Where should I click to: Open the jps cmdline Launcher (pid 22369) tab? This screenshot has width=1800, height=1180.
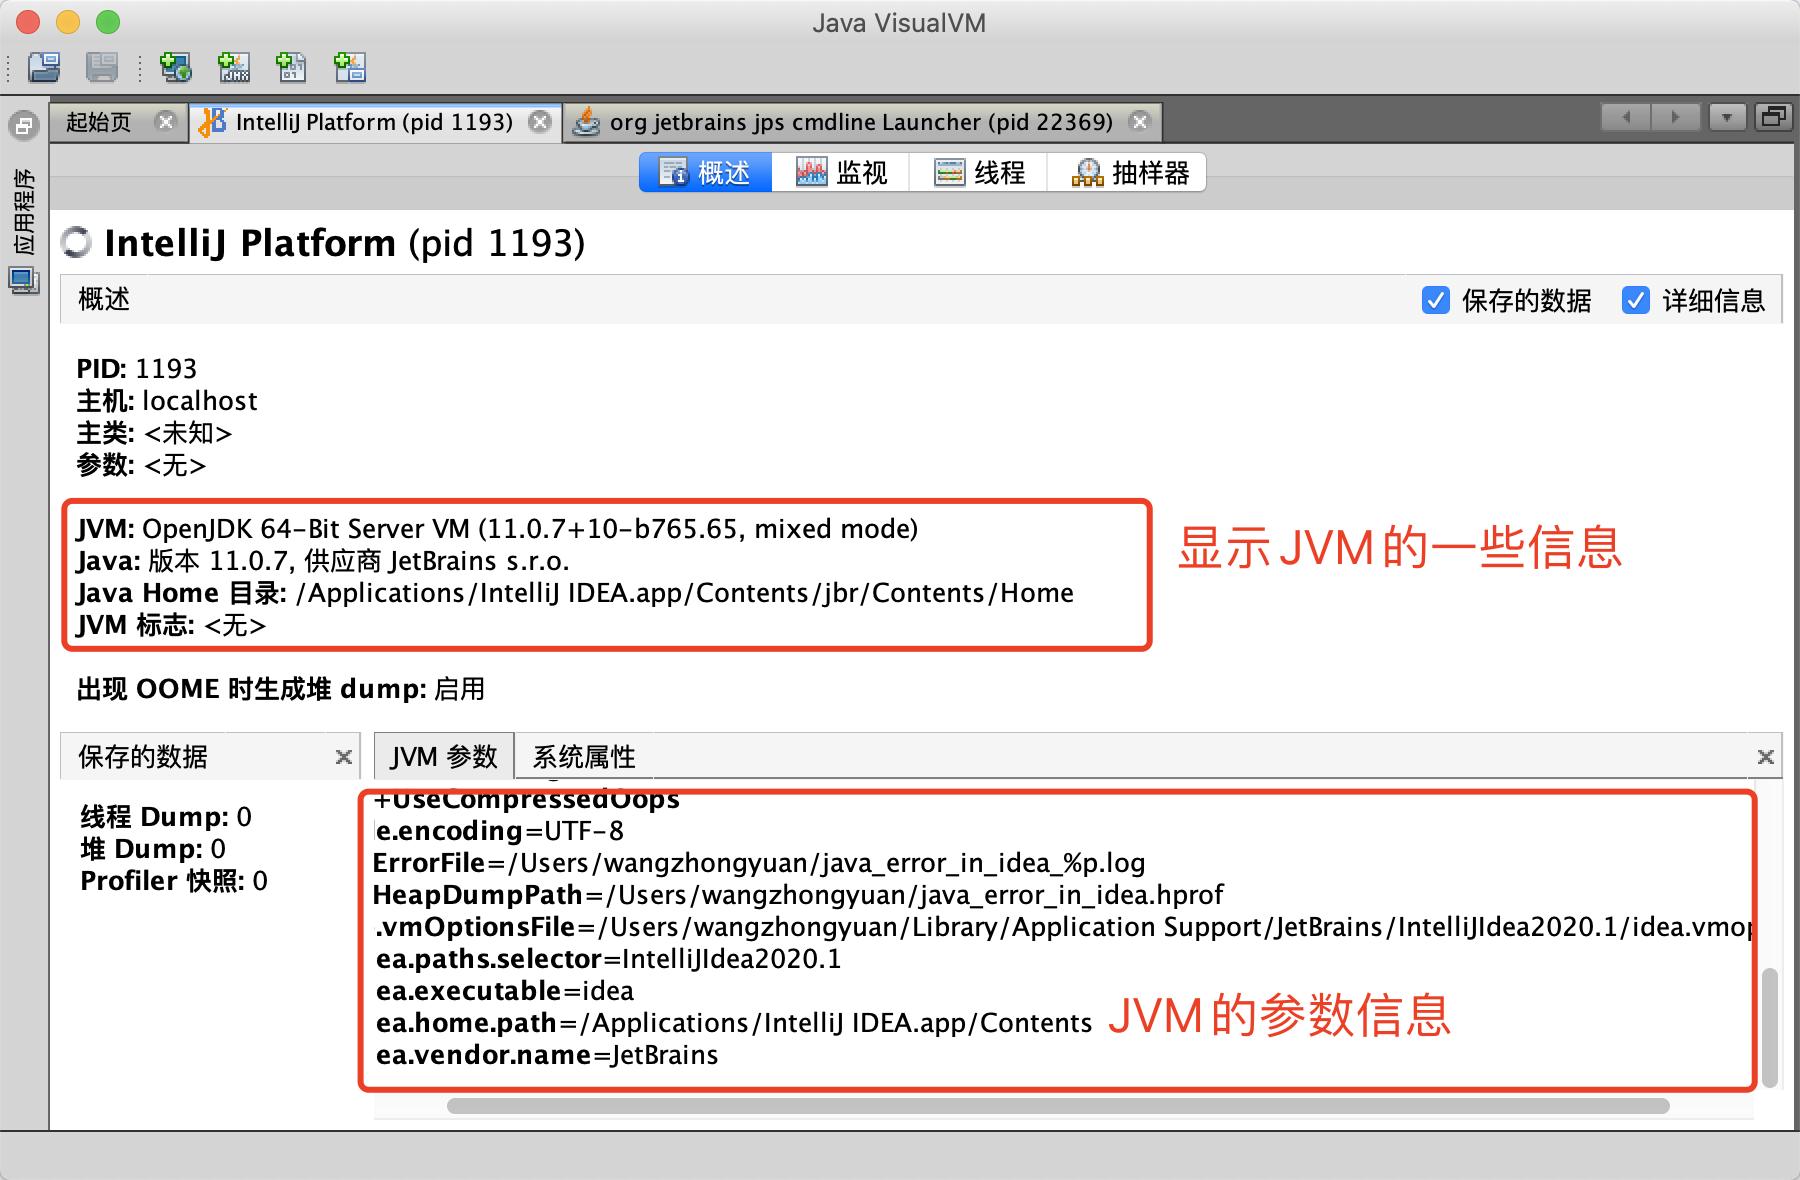[861, 122]
